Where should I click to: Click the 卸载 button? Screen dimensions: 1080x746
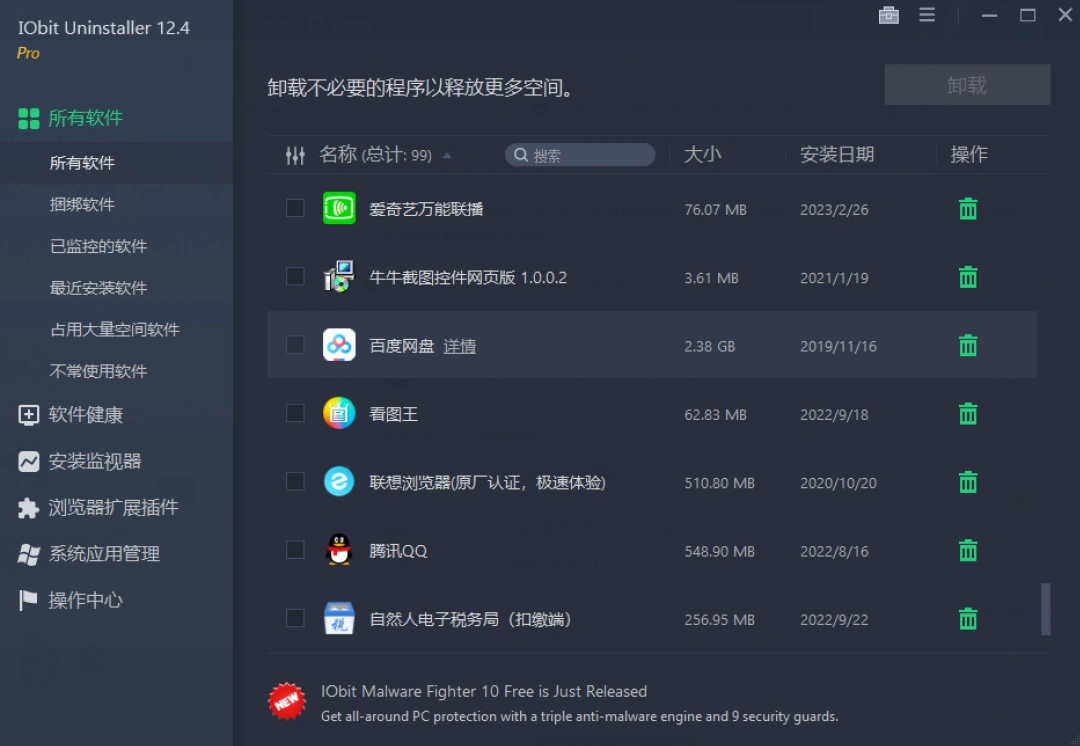tap(967, 85)
